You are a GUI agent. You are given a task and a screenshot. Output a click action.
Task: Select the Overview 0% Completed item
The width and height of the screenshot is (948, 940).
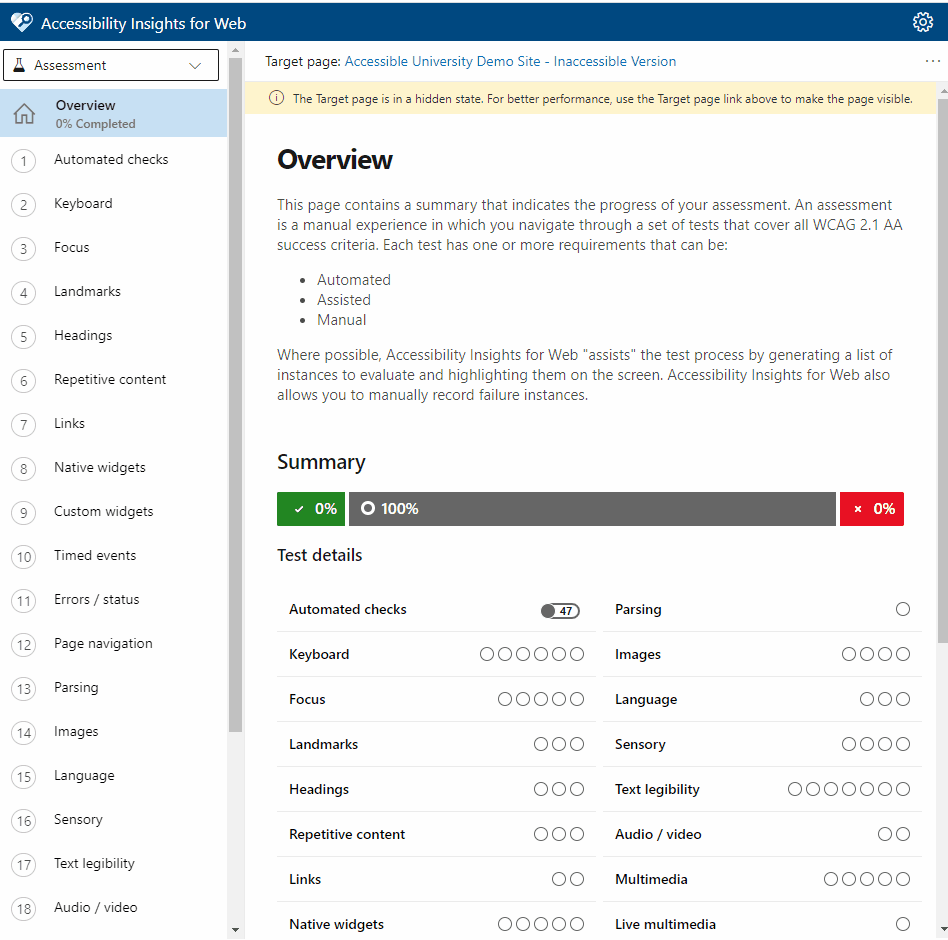tap(114, 113)
